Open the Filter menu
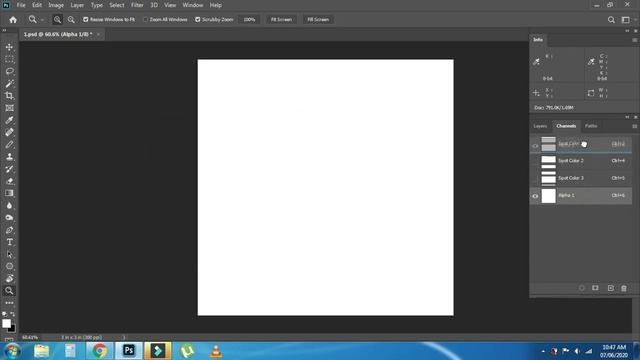This screenshot has width=640, height=360. pos(137,5)
